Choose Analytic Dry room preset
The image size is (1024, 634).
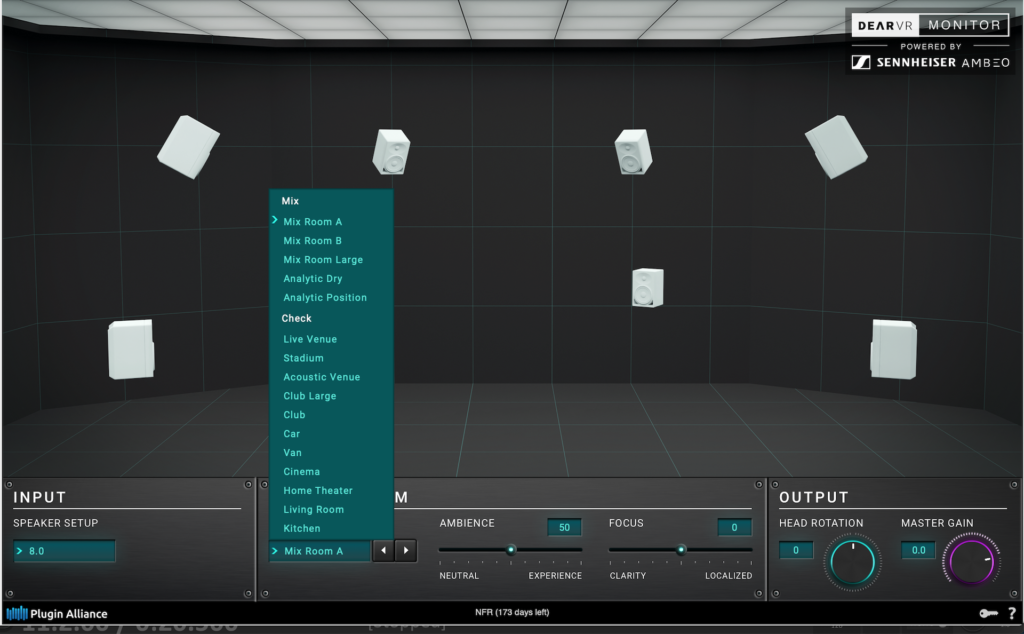pyautogui.click(x=312, y=279)
